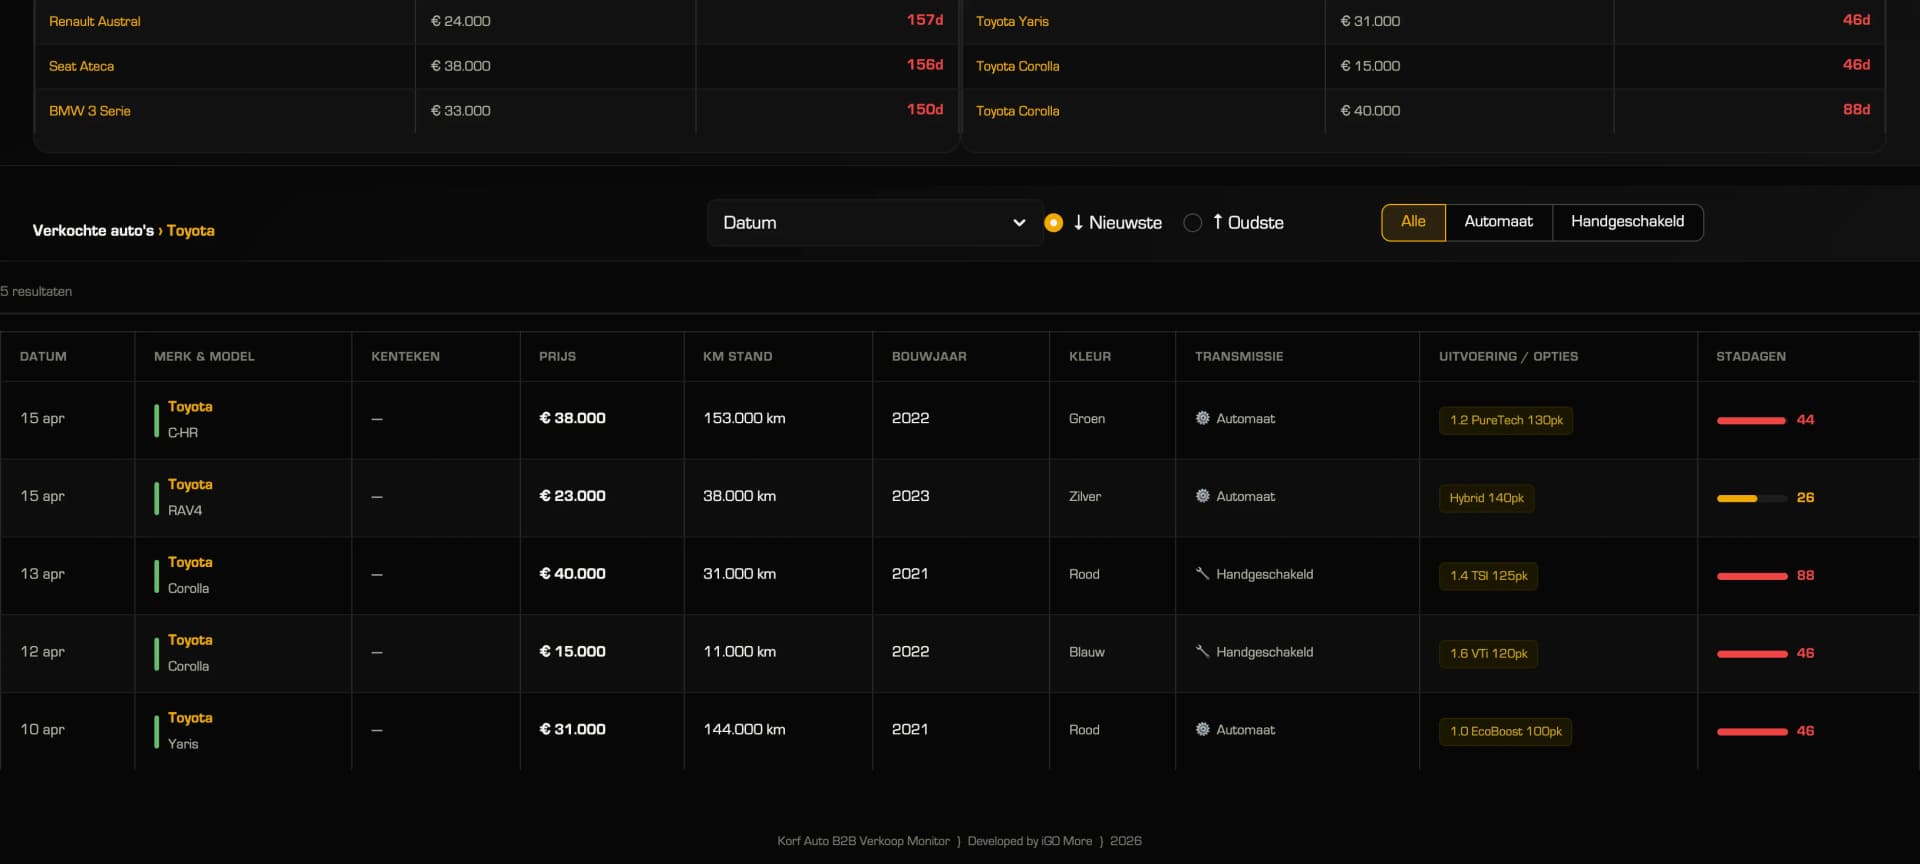1920x864 pixels.
Task: Click the dropdown chevron in the Datum selector
Action: pyautogui.click(x=1019, y=223)
